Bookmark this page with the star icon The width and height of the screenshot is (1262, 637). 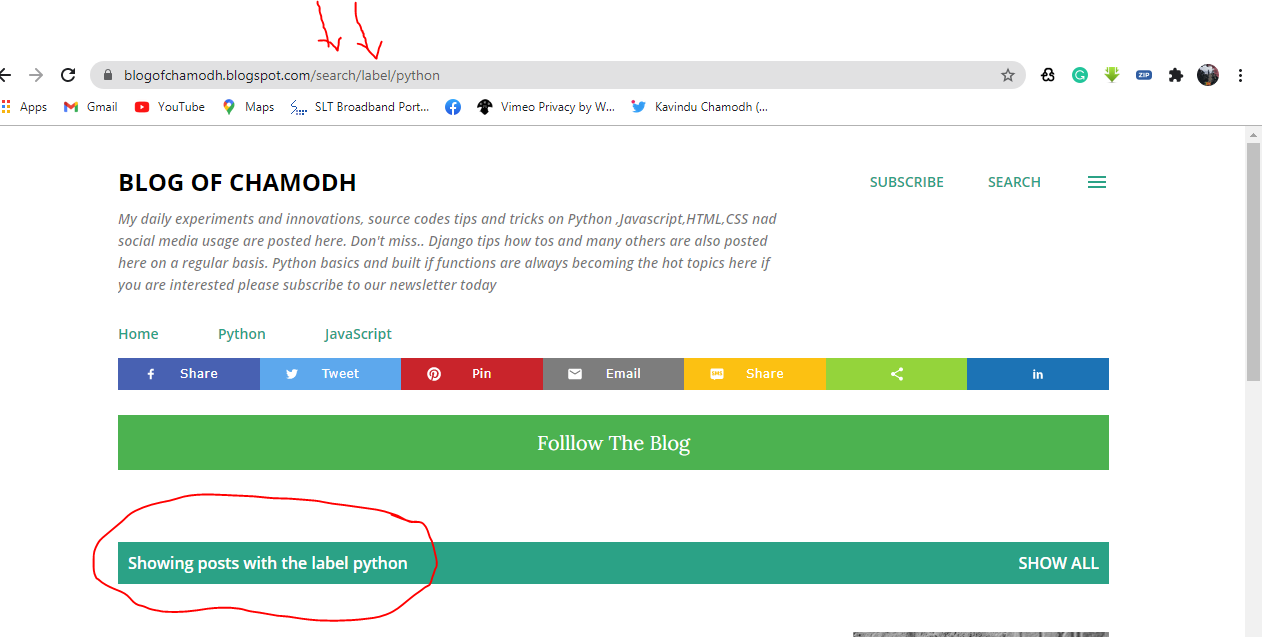1008,75
